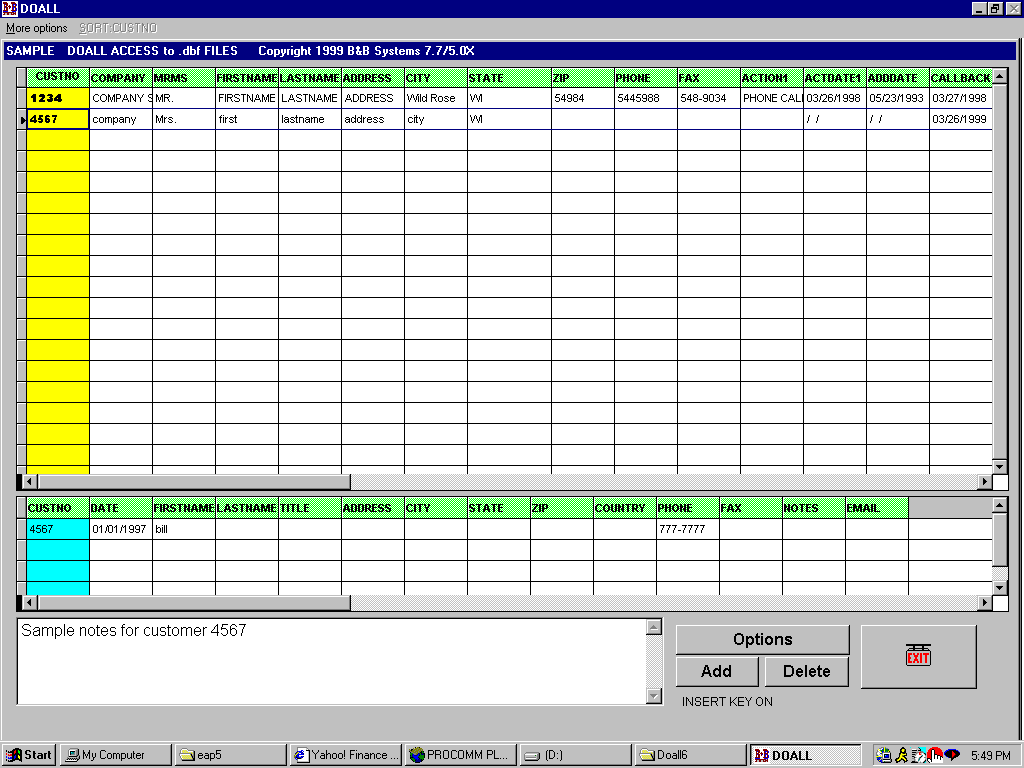Click the CALLBACK column header in the top grid
The width and height of the screenshot is (1024, 768).
pos(960,78)
